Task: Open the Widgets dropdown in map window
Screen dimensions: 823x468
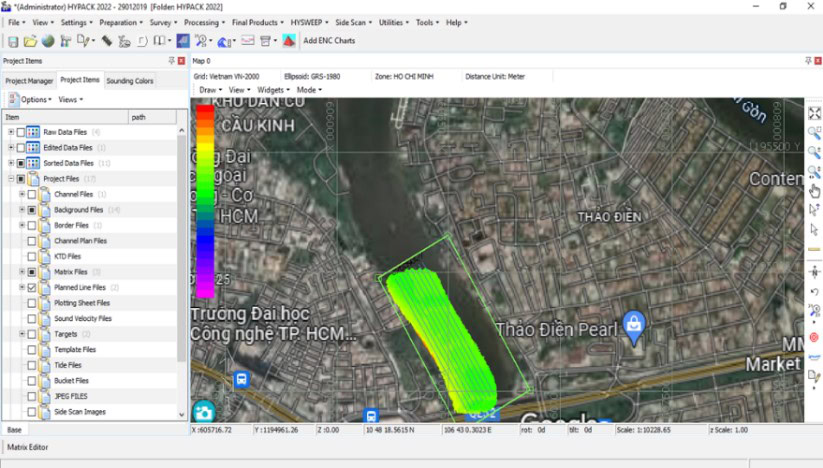Action: tap(273, 90)
